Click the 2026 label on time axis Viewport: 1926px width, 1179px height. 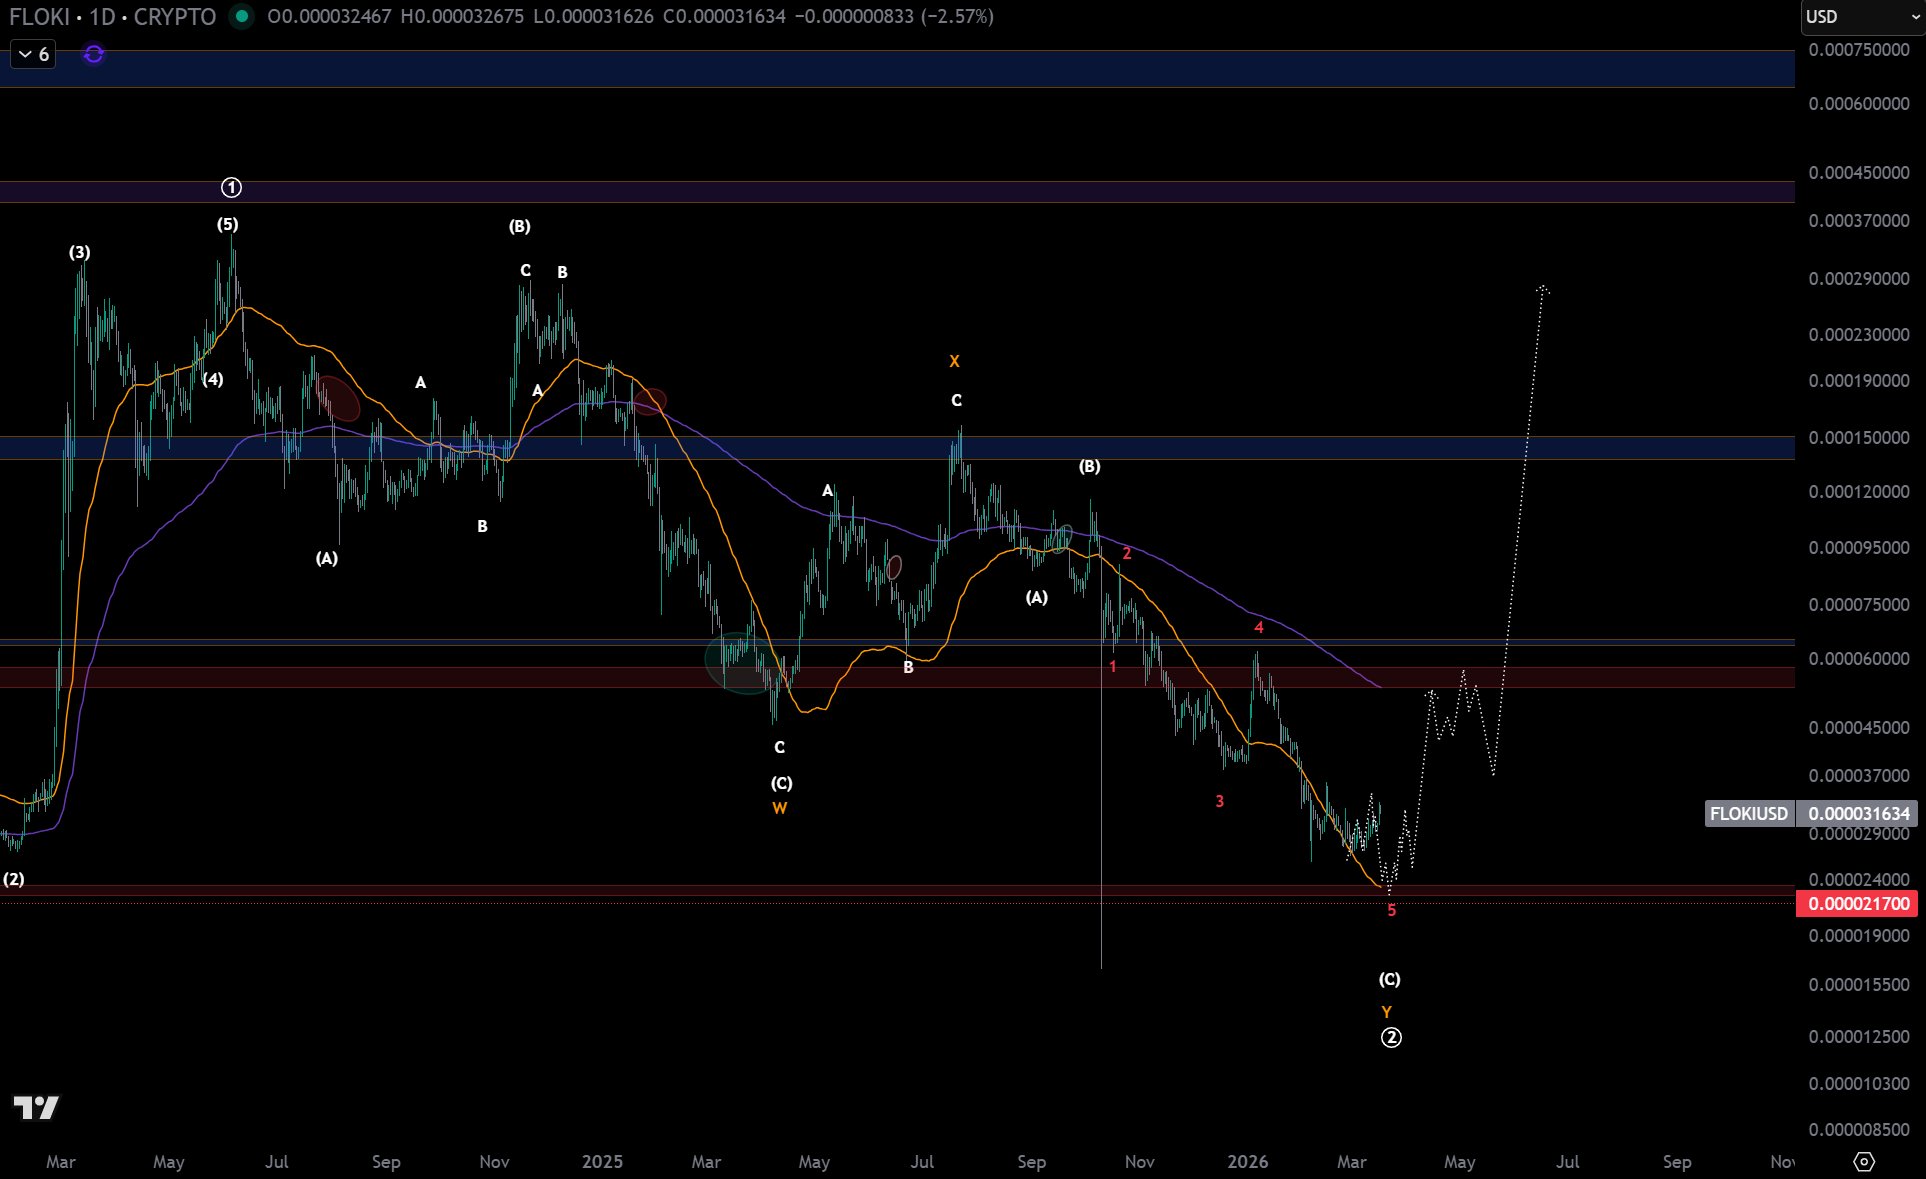[1247, 1161]
